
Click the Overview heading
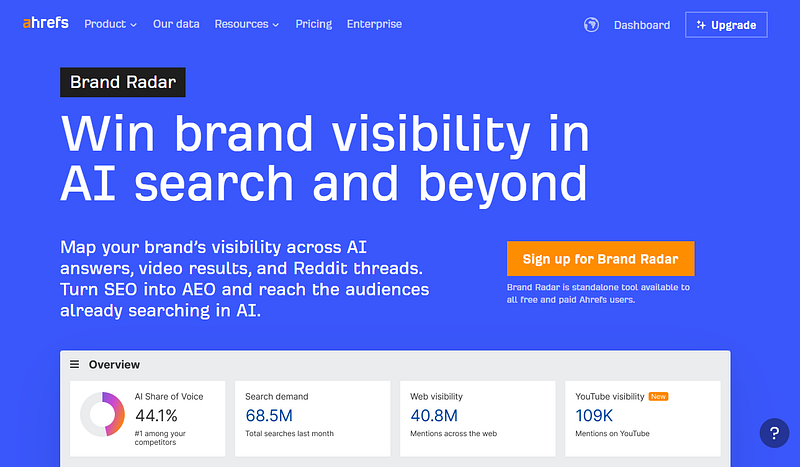(x=114, y=364)
